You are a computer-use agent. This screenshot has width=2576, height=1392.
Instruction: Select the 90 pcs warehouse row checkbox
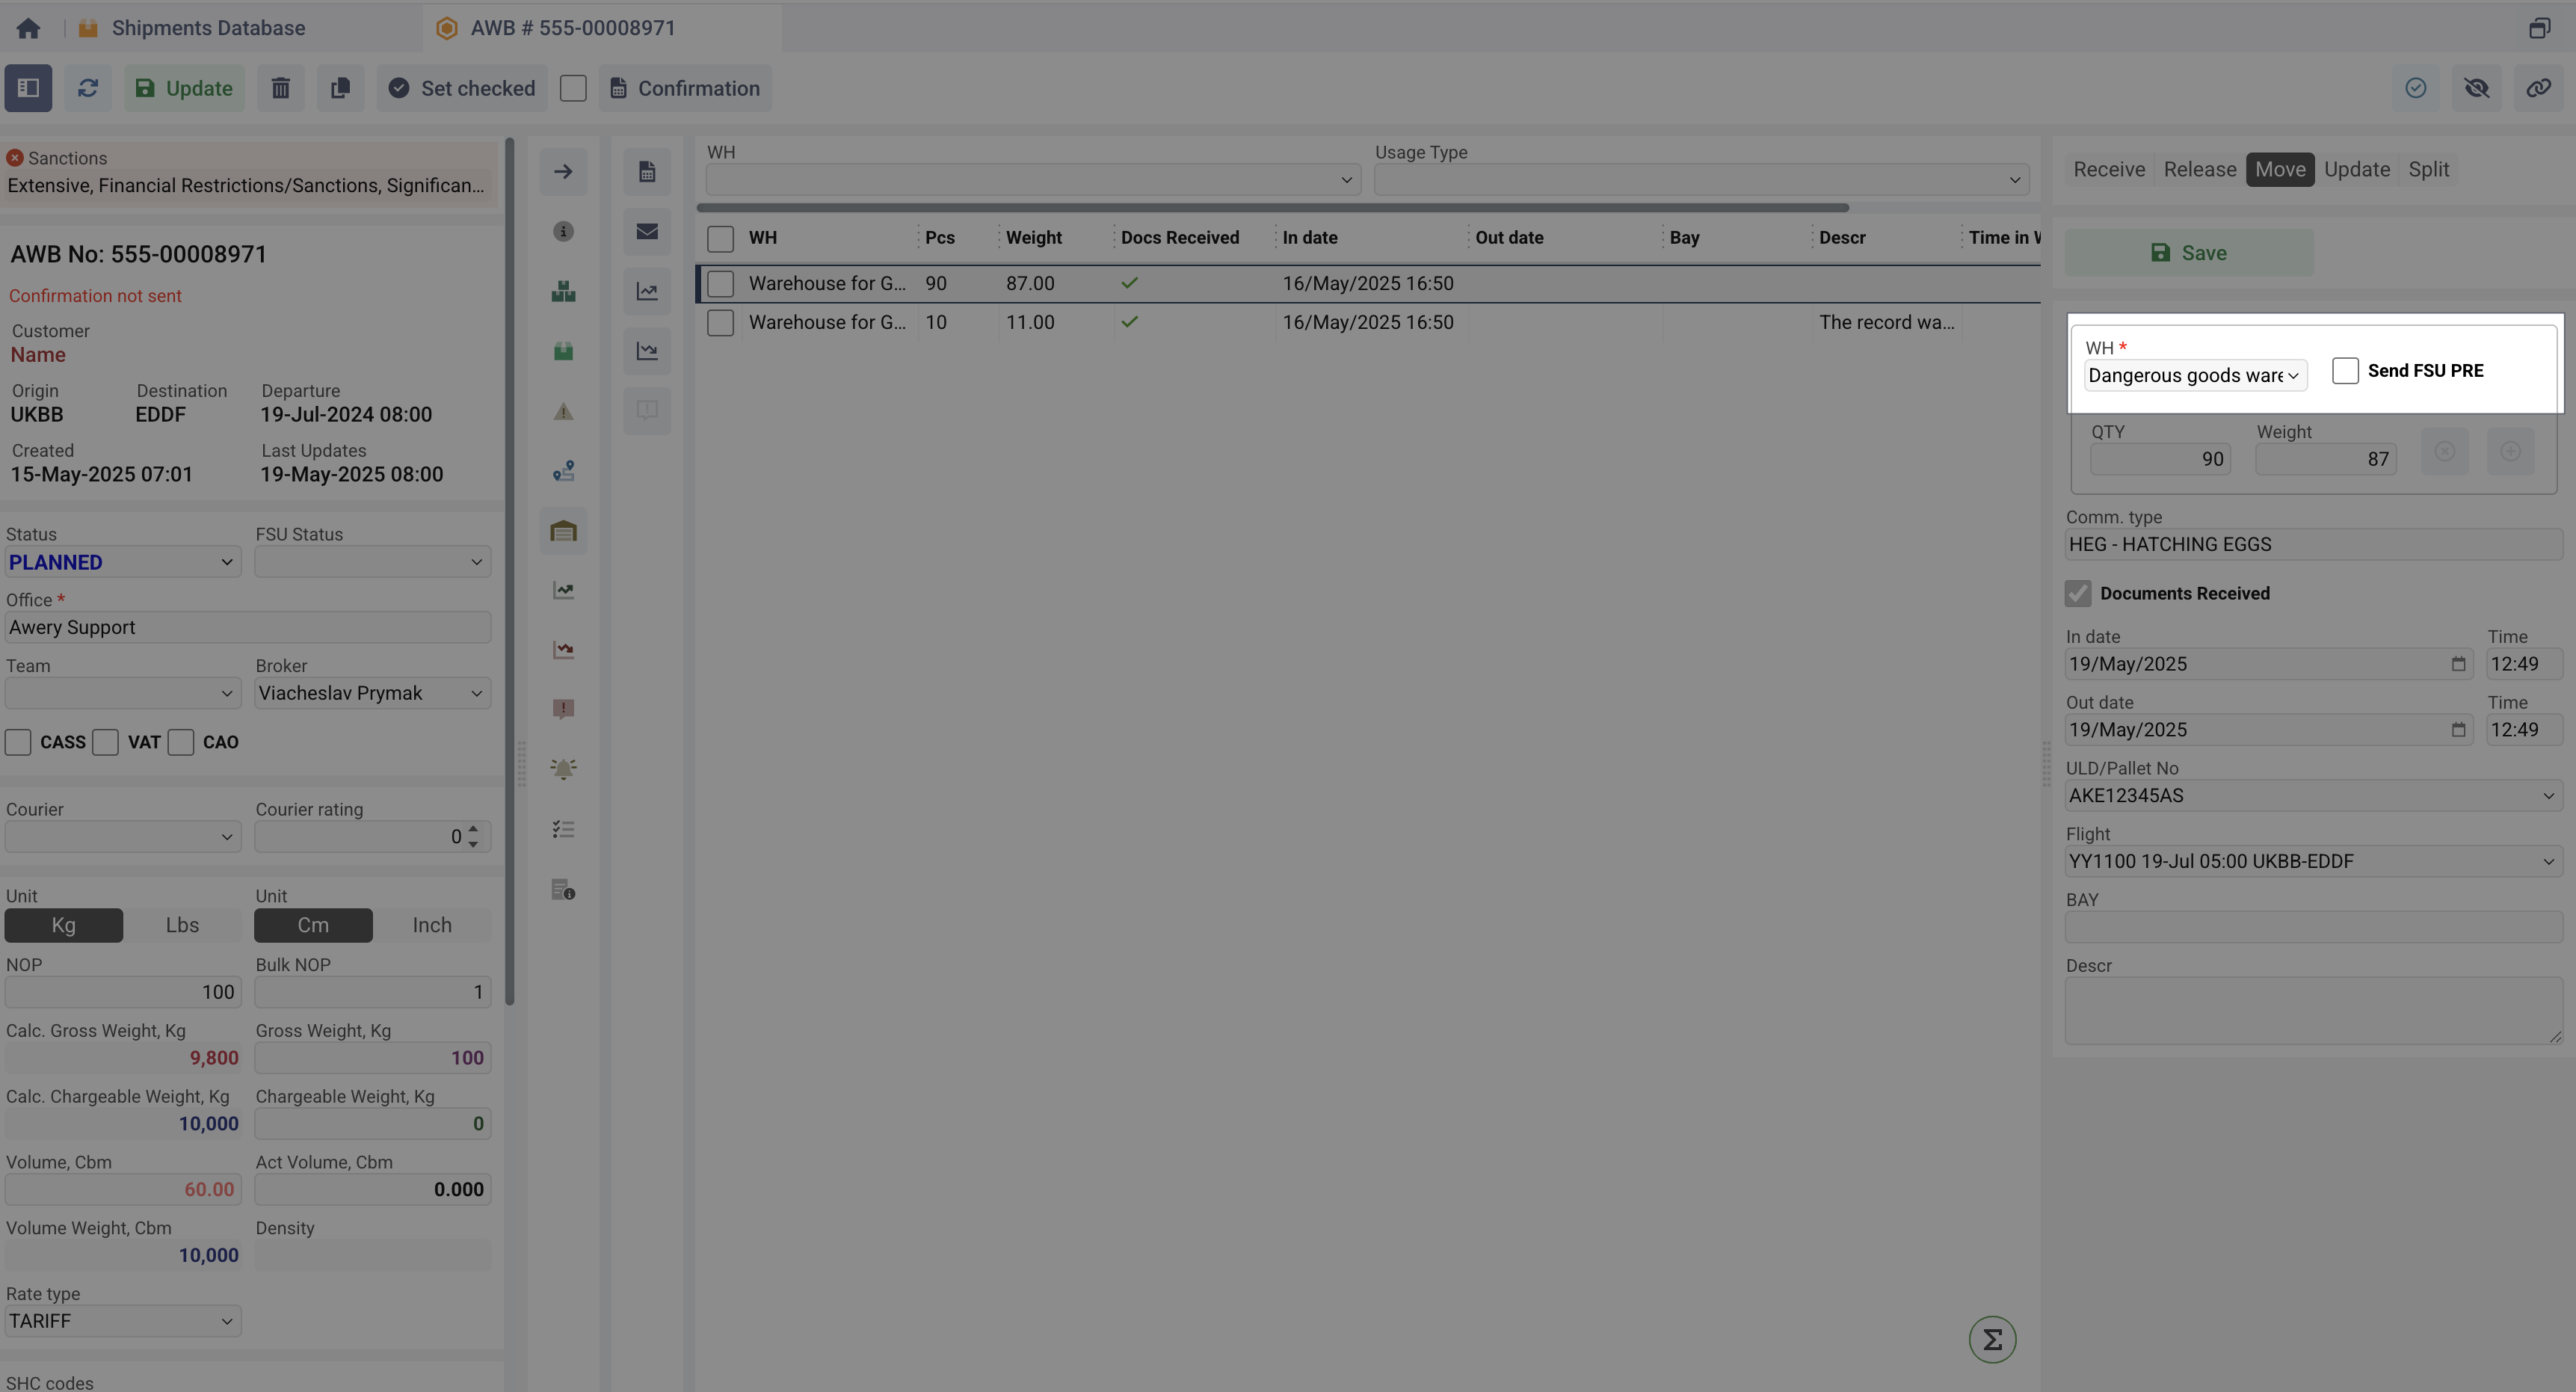tap(720, 284)
